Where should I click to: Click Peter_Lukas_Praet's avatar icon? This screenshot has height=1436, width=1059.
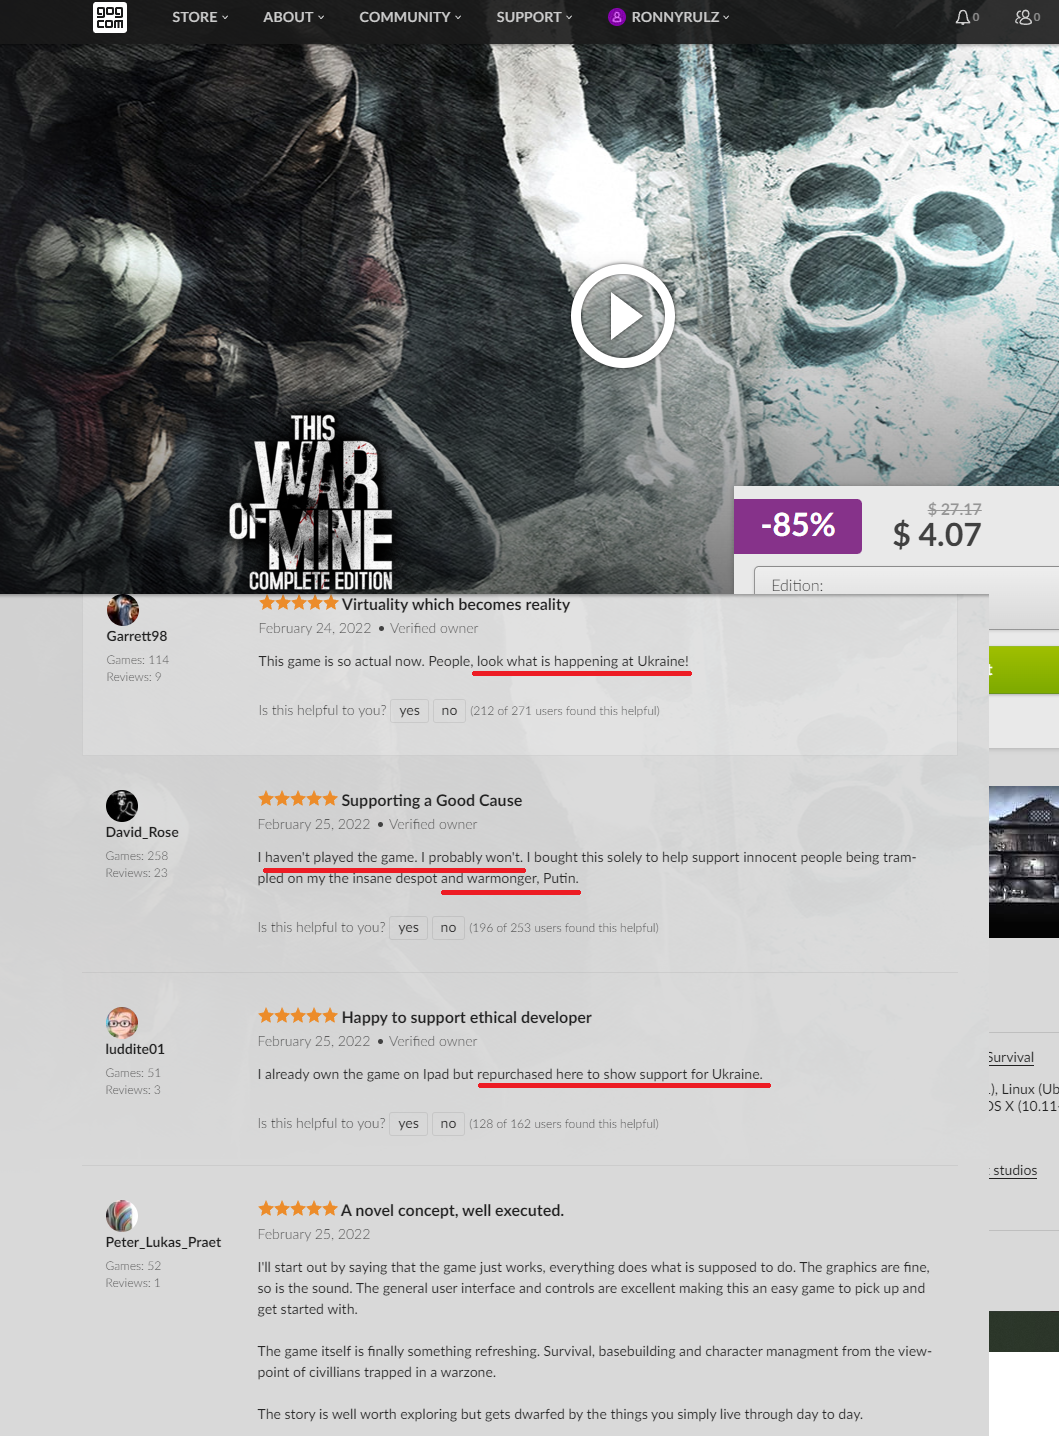click(122, 1215)
